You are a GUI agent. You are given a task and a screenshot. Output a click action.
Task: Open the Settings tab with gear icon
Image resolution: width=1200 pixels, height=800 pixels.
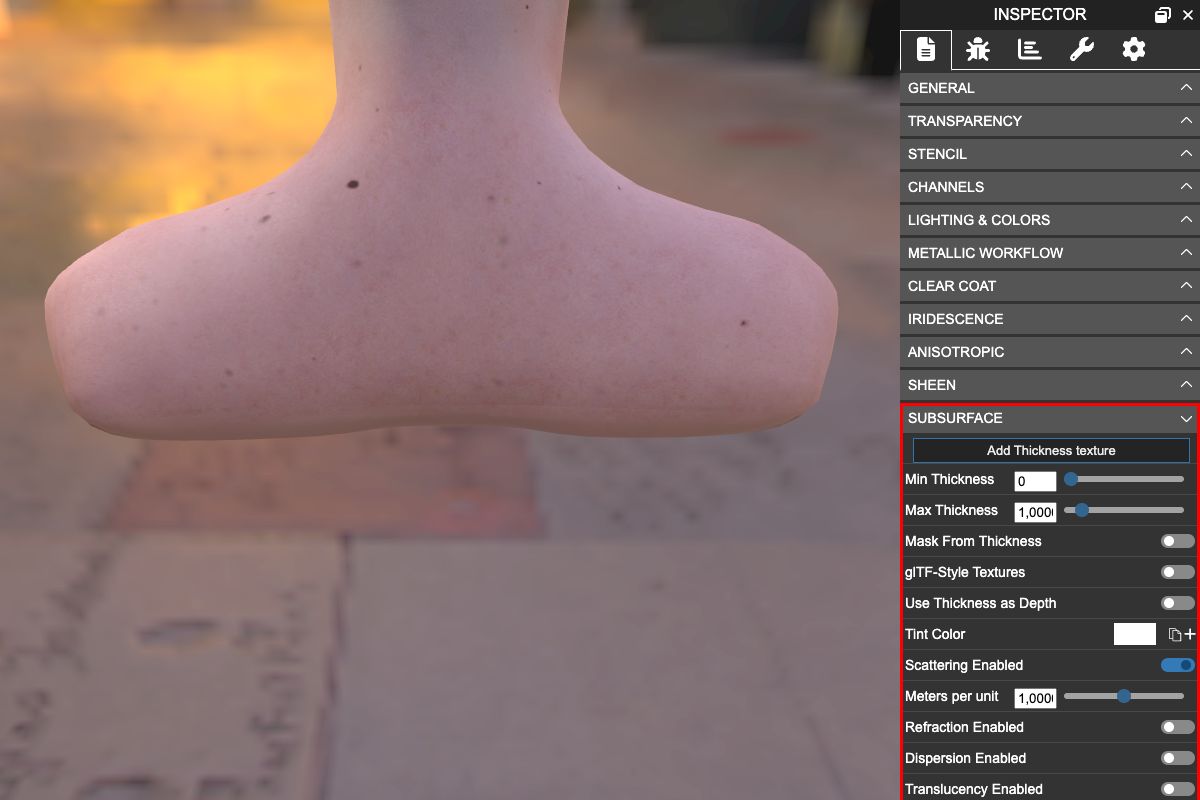click(1133, 49)
